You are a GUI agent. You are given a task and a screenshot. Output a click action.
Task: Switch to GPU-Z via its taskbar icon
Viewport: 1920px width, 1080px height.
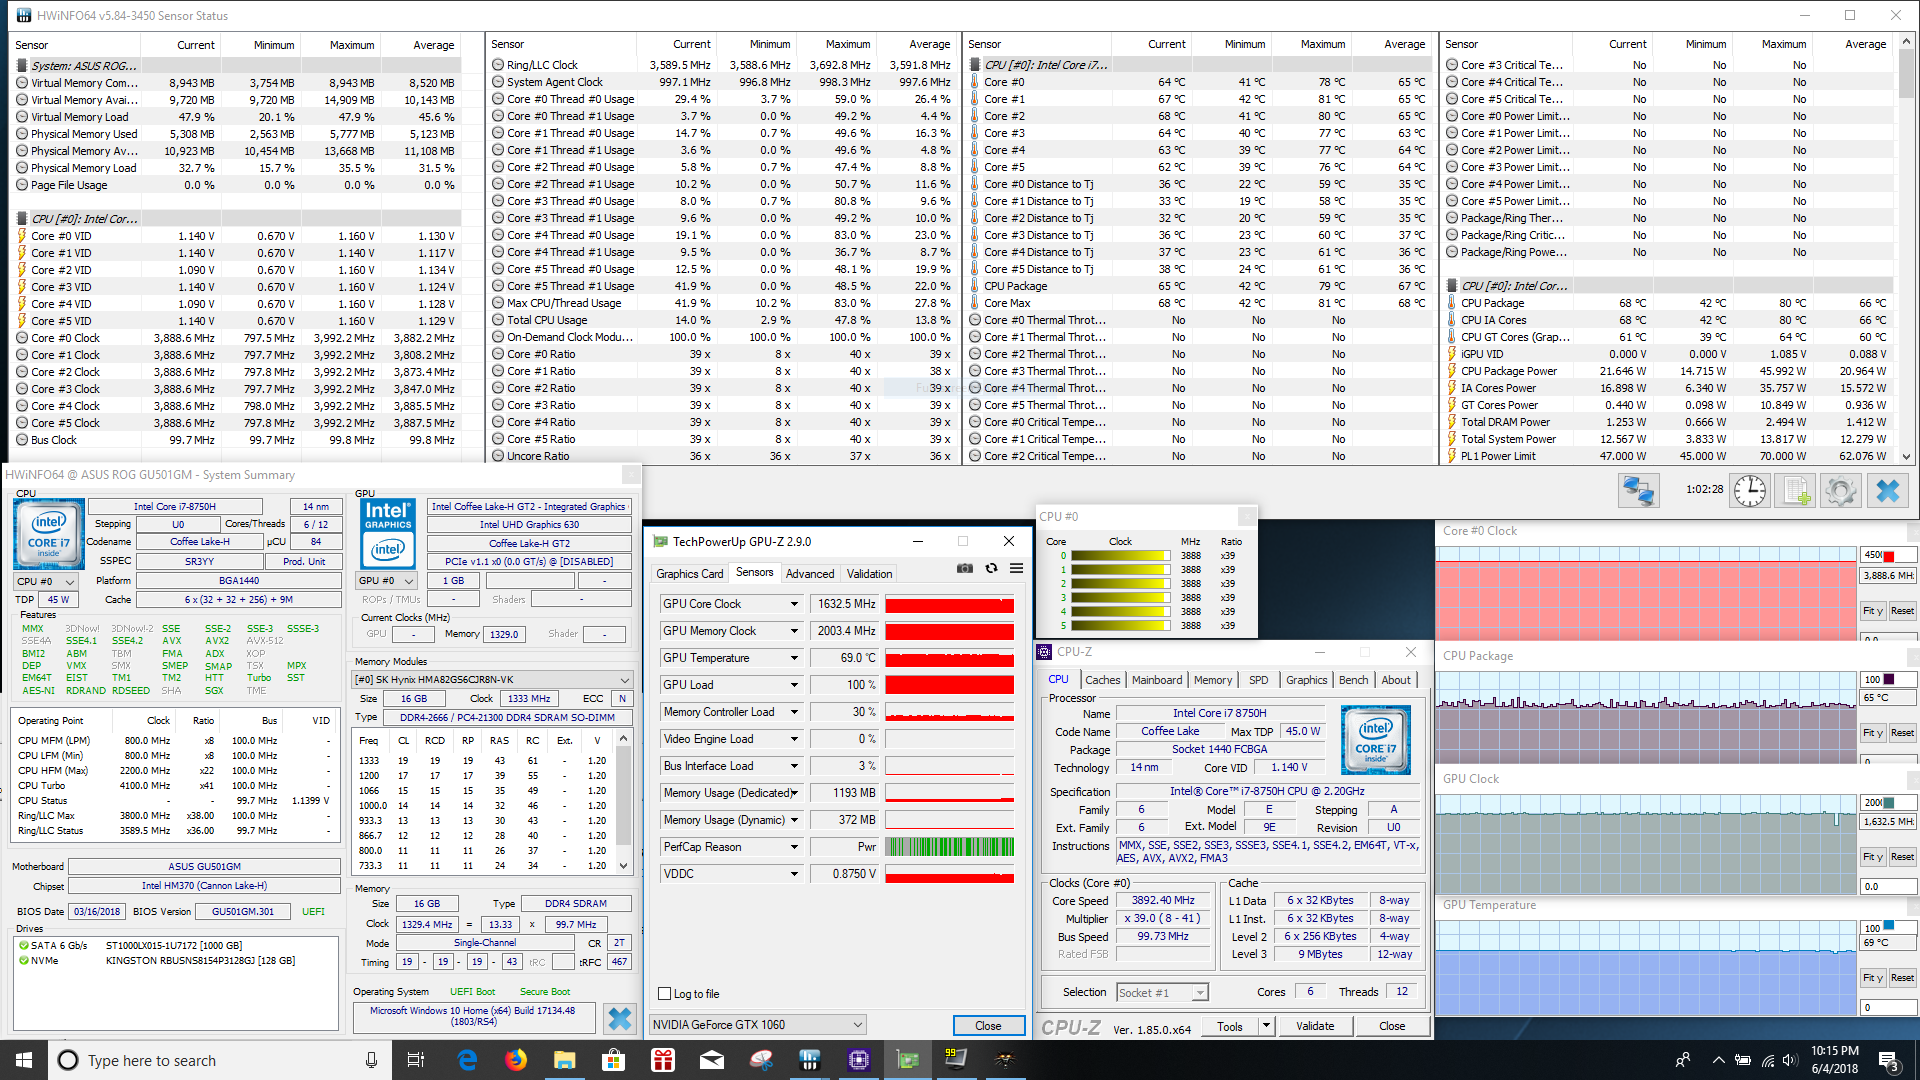click(x=907, y=1060)
